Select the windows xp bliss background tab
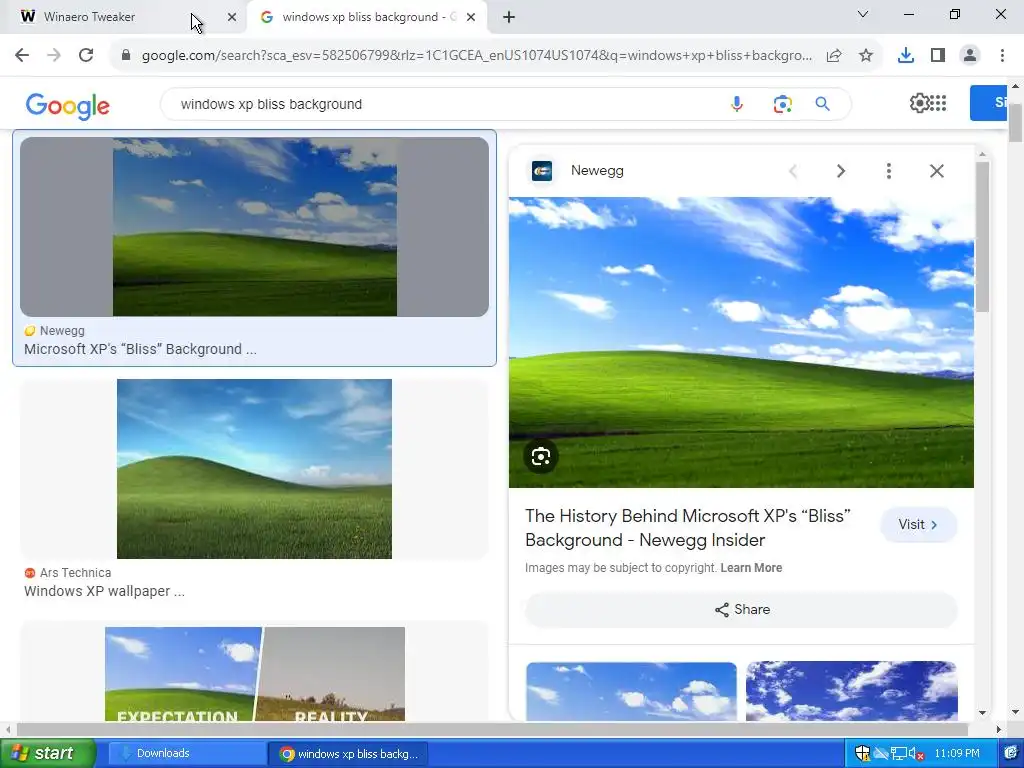The height and width of the screenshot is (768, 1024). click(x=366, y=17)
